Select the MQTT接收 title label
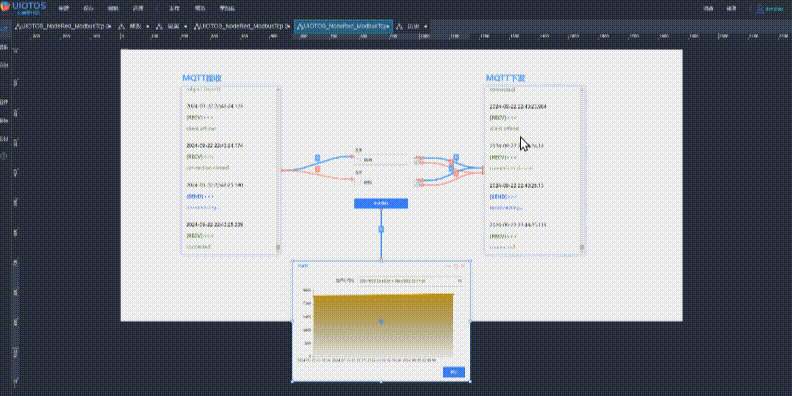Screen dimensions: 792x396 [x=202, y=78]
